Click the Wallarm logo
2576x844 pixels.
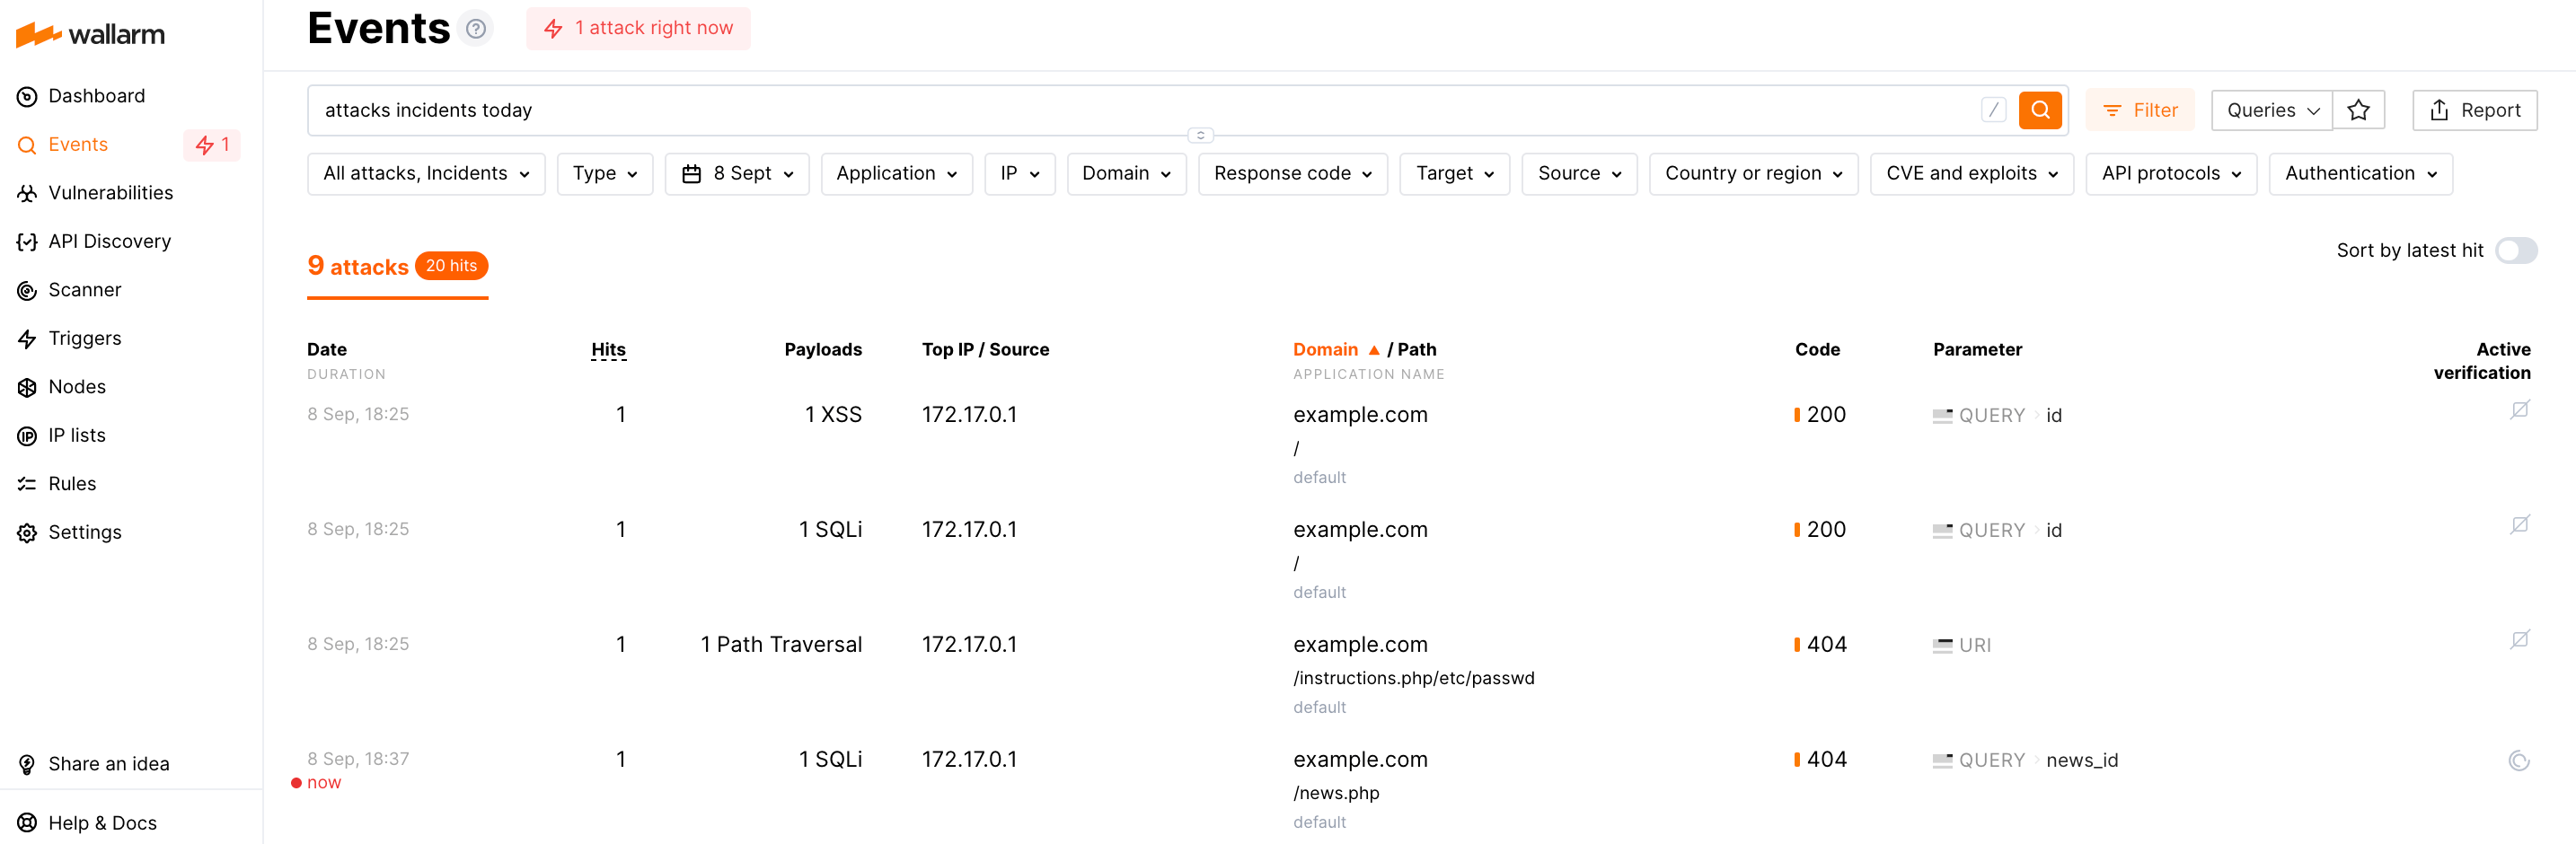(90, 35)
